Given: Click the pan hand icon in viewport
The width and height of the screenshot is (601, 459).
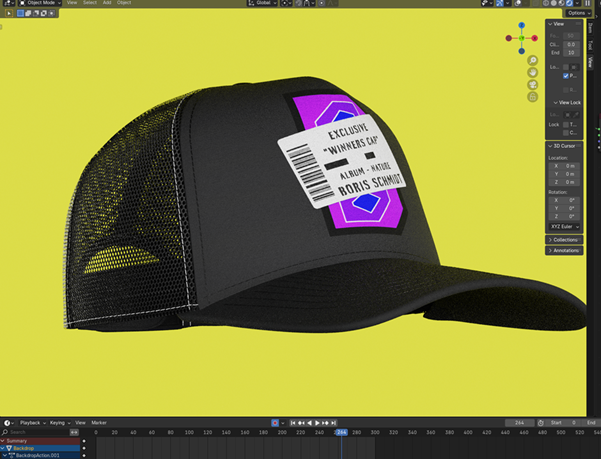Looking at the screenshot, I should click(533, 73).
